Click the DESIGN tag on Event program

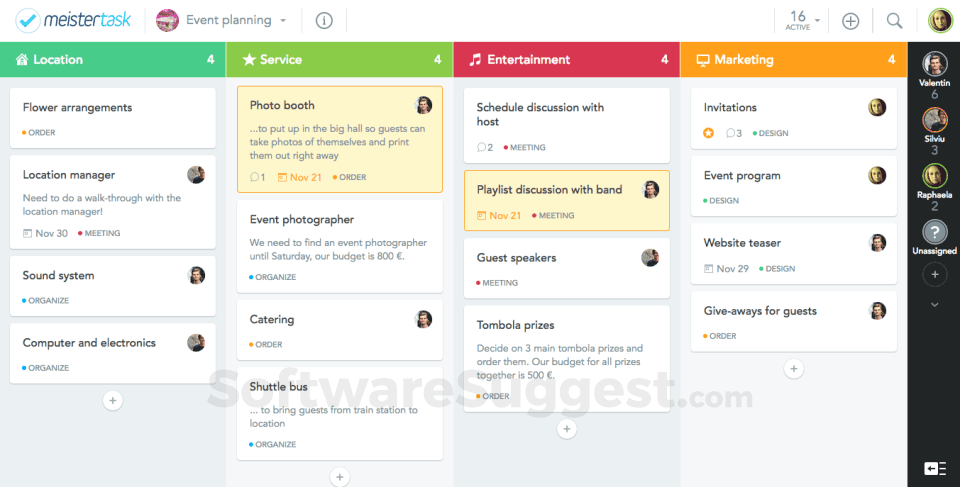pyautogui.click(x=721, y=200)
